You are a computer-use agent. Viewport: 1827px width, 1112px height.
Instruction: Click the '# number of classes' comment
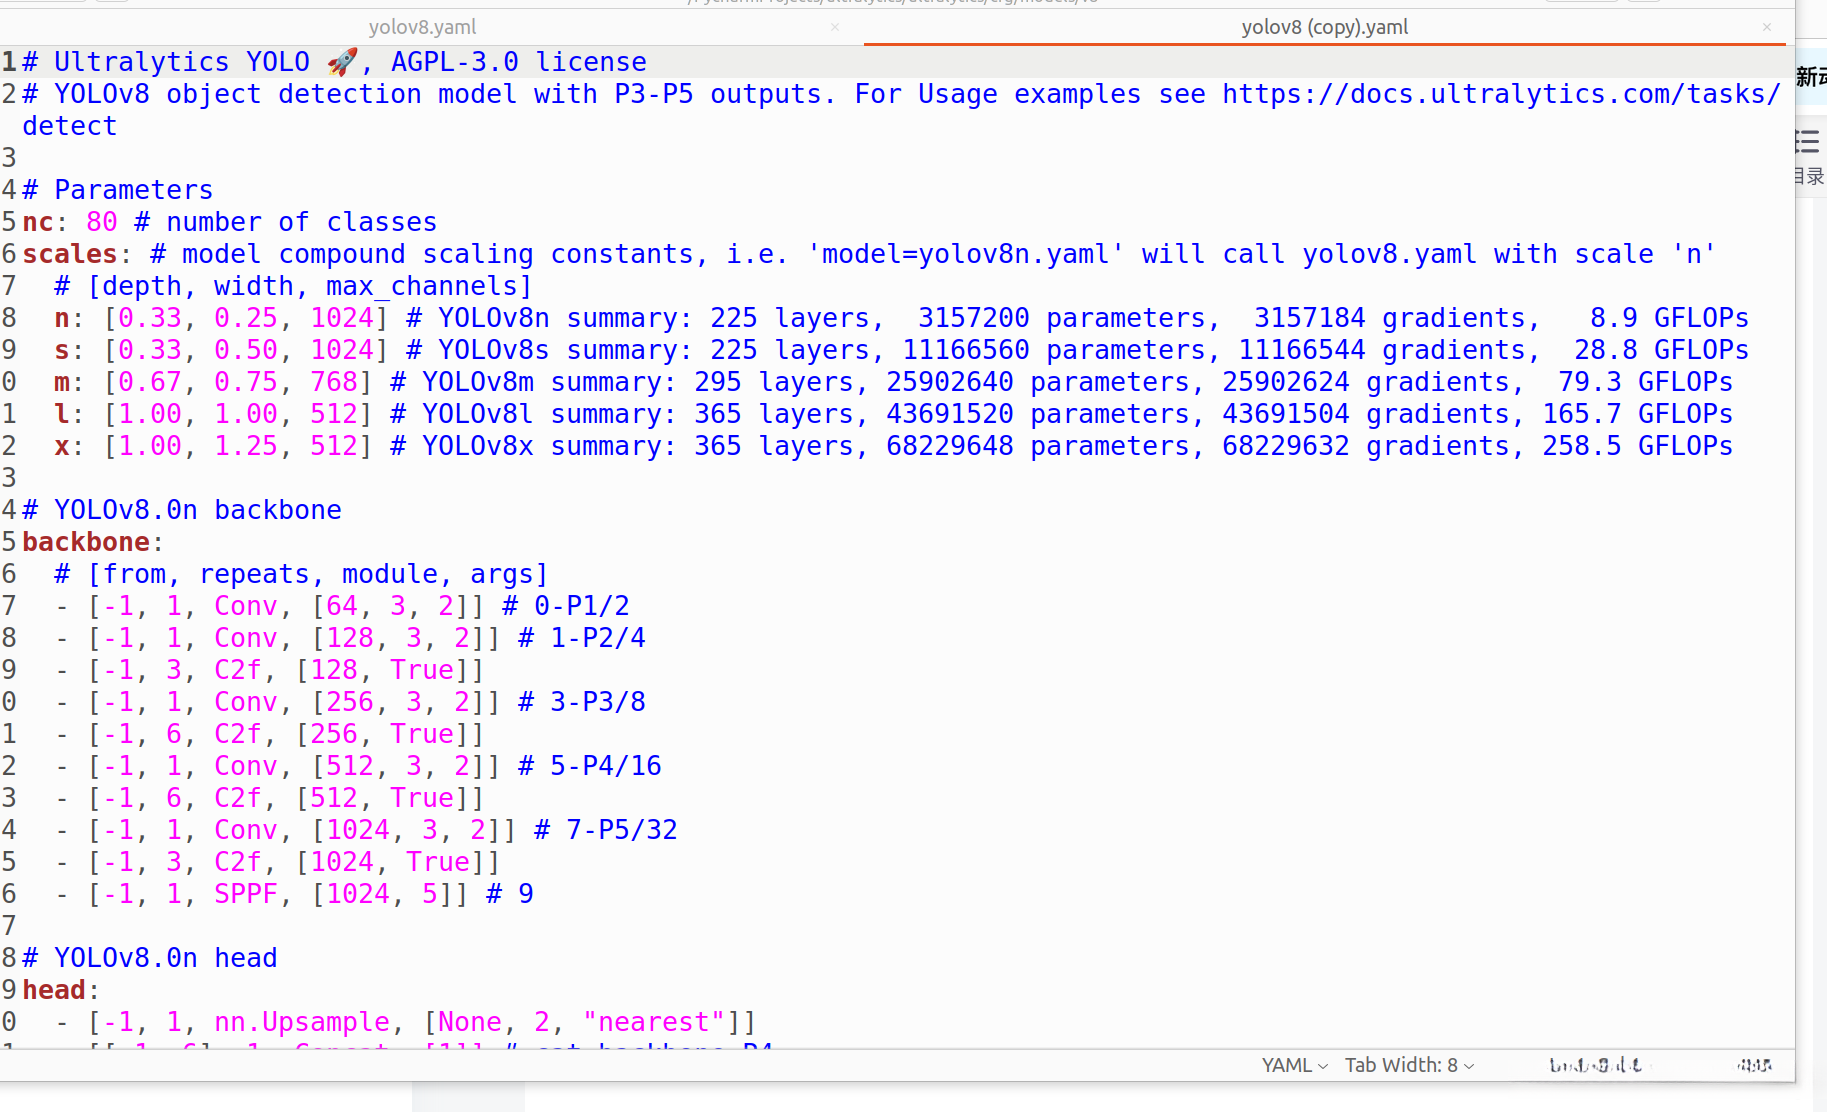click(x=286, y=222)
